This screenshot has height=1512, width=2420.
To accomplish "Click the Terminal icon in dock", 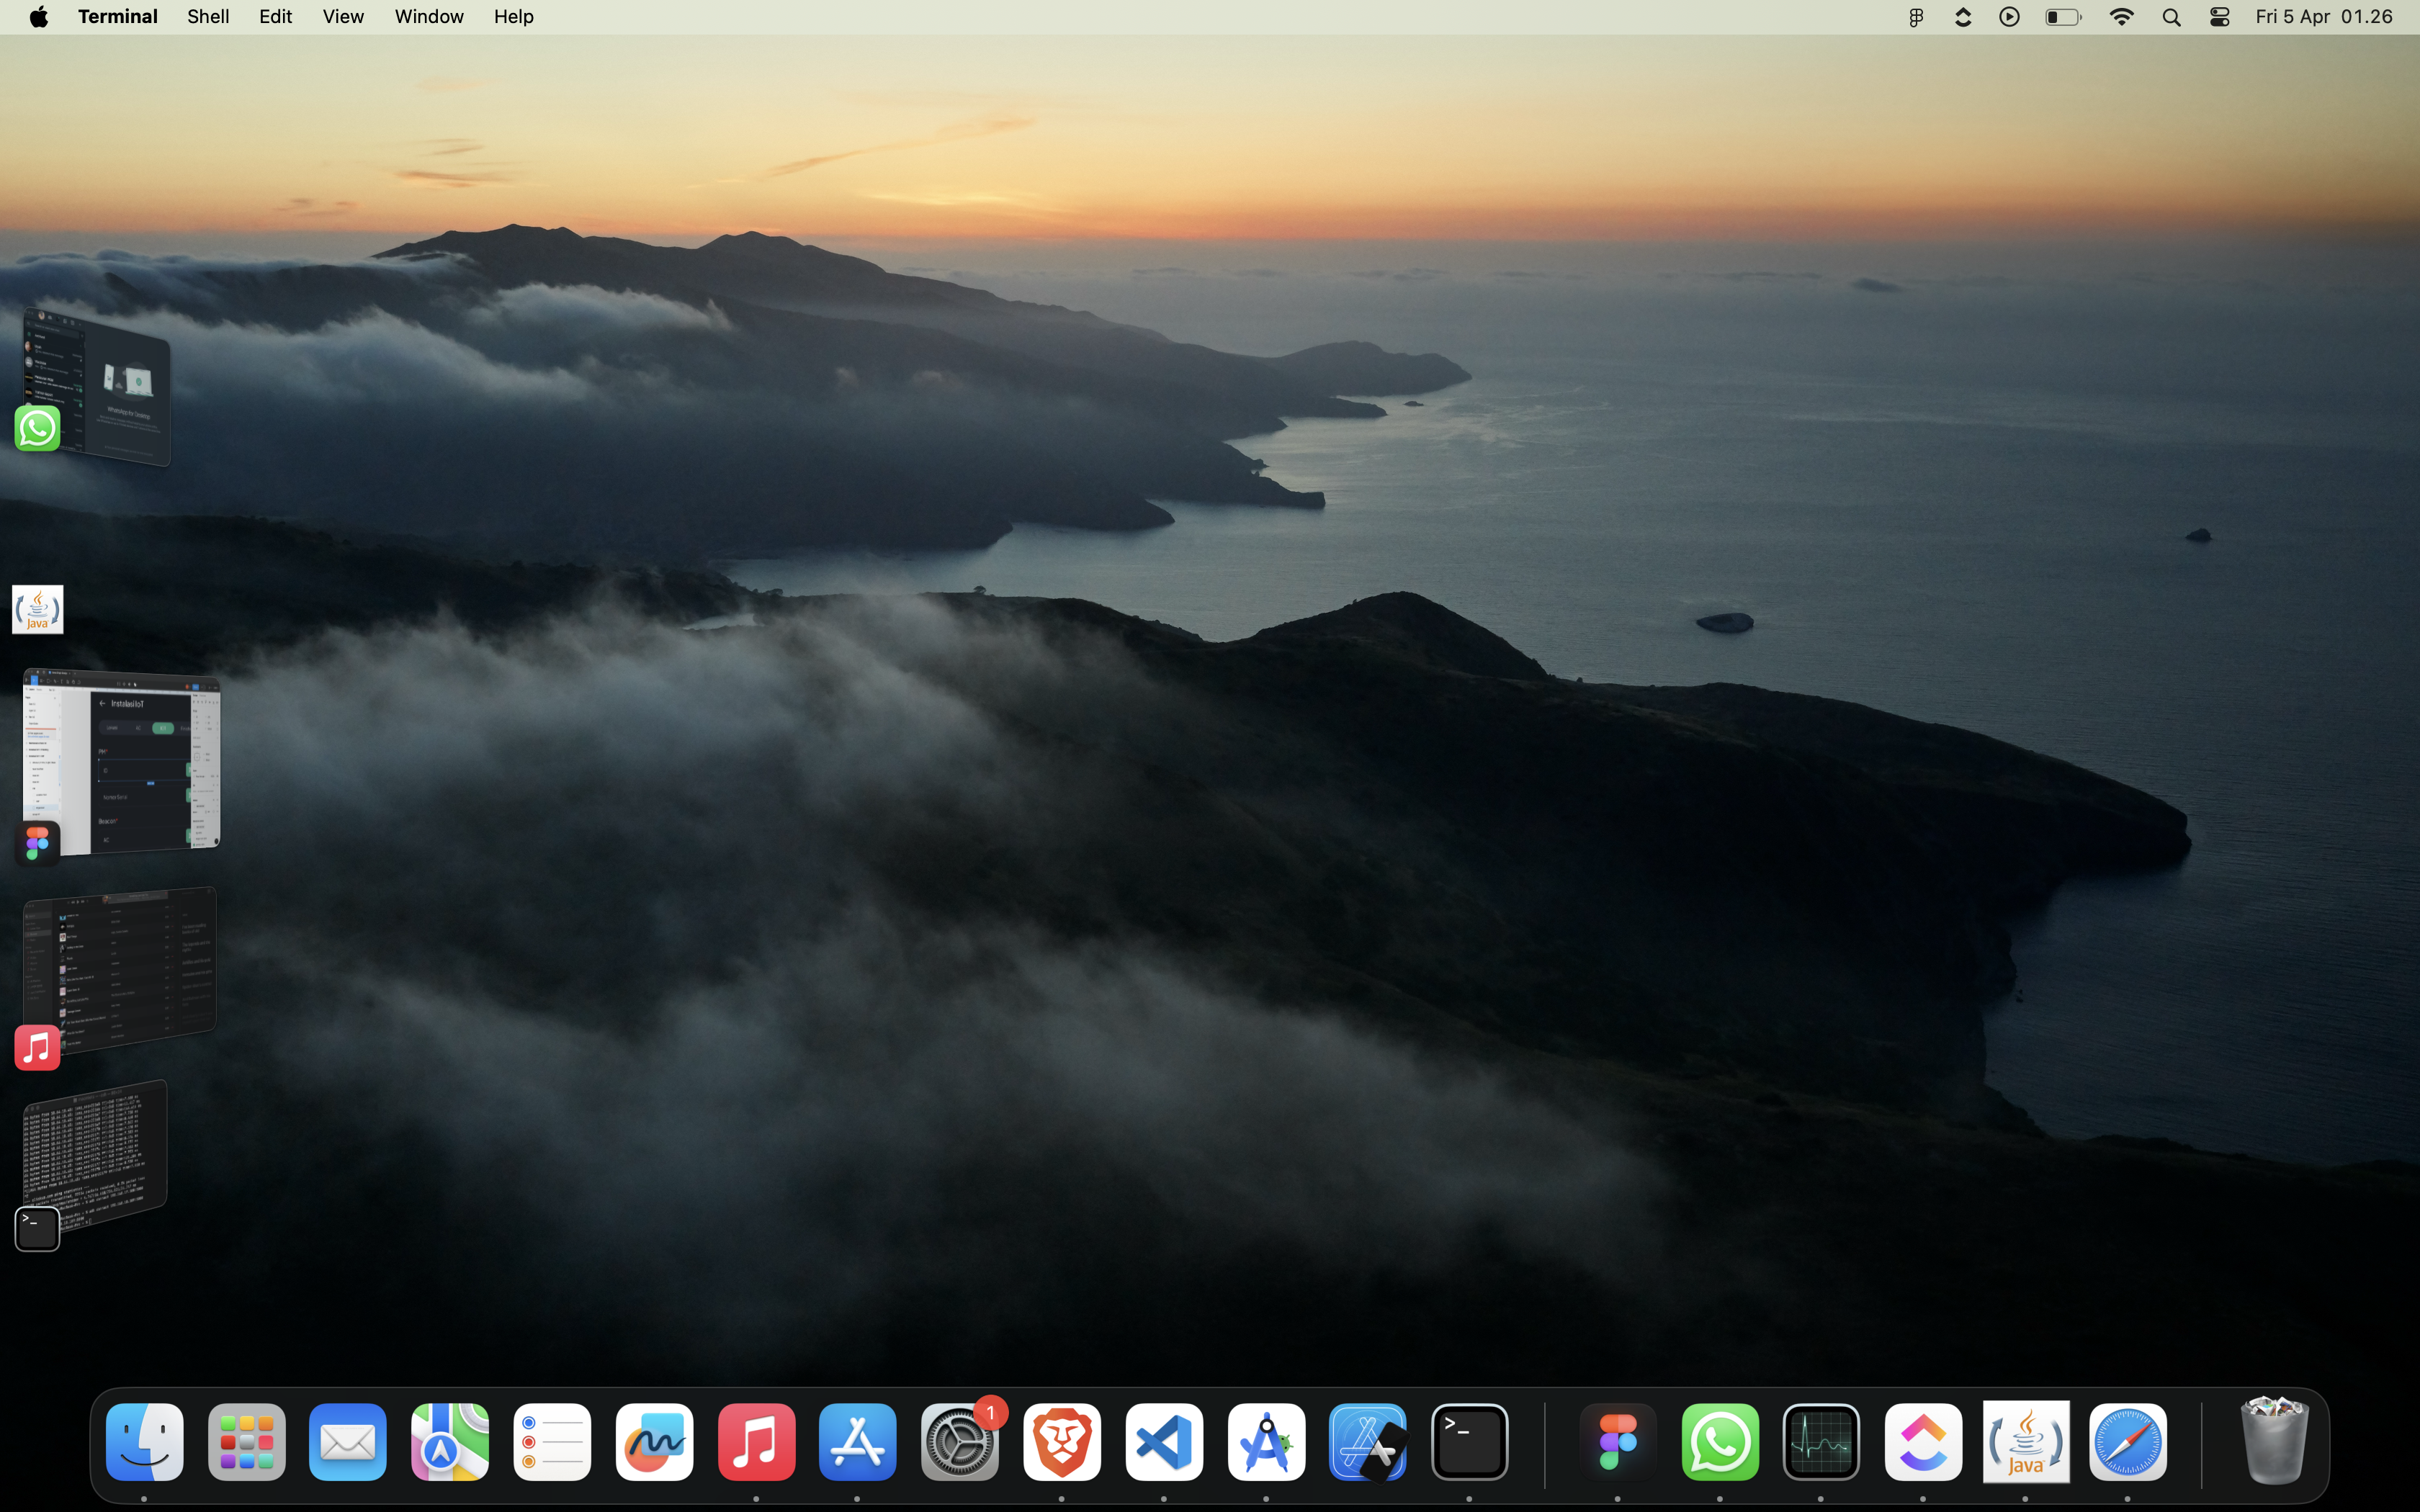I will (x=1470, y=1442).
